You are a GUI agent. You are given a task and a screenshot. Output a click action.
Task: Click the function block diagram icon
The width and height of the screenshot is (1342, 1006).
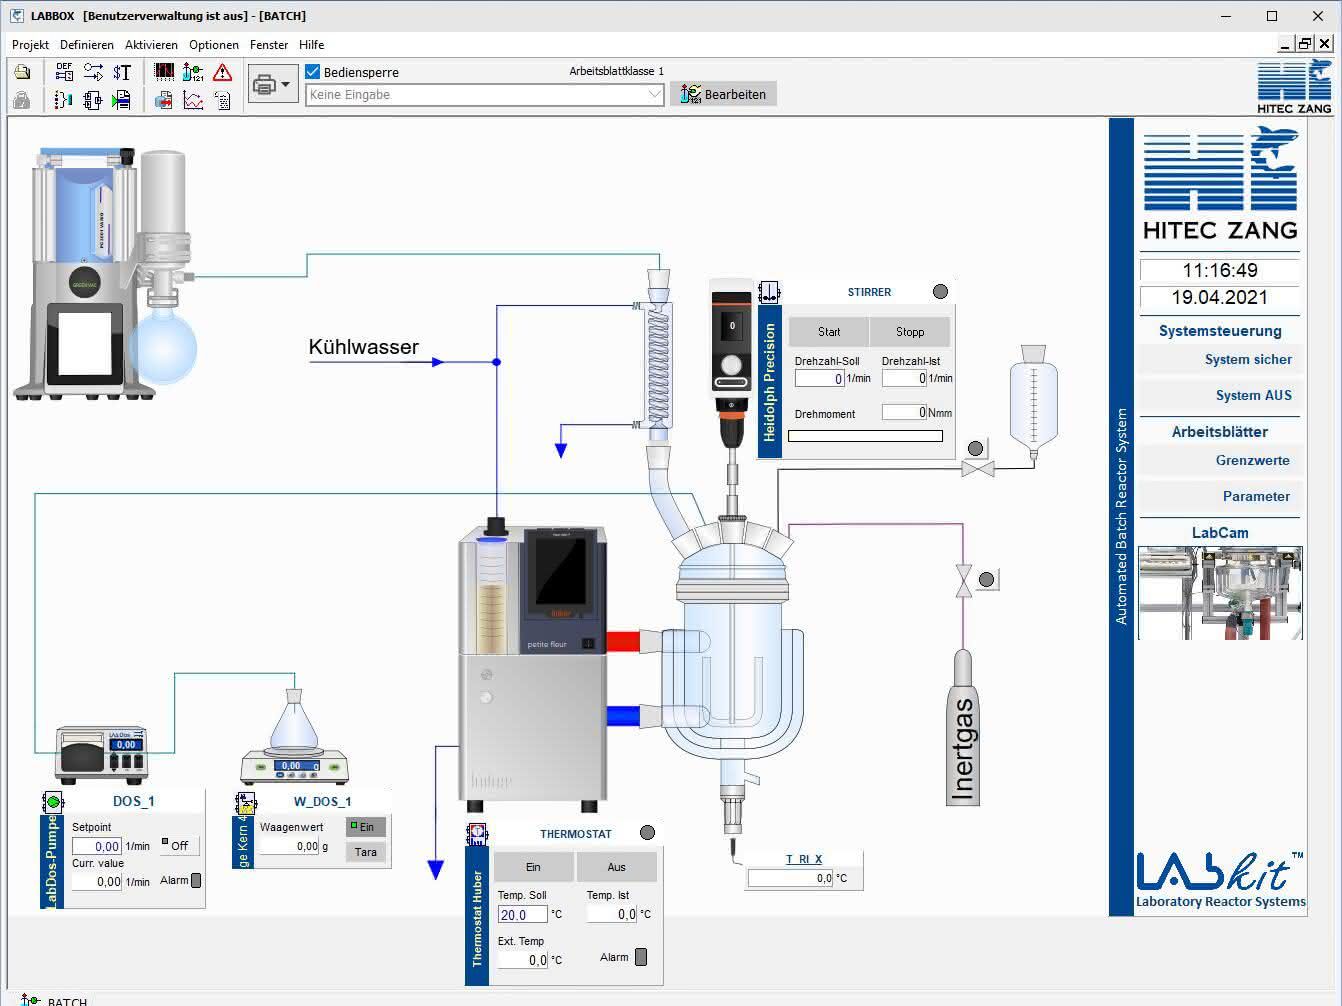(93, 100)
